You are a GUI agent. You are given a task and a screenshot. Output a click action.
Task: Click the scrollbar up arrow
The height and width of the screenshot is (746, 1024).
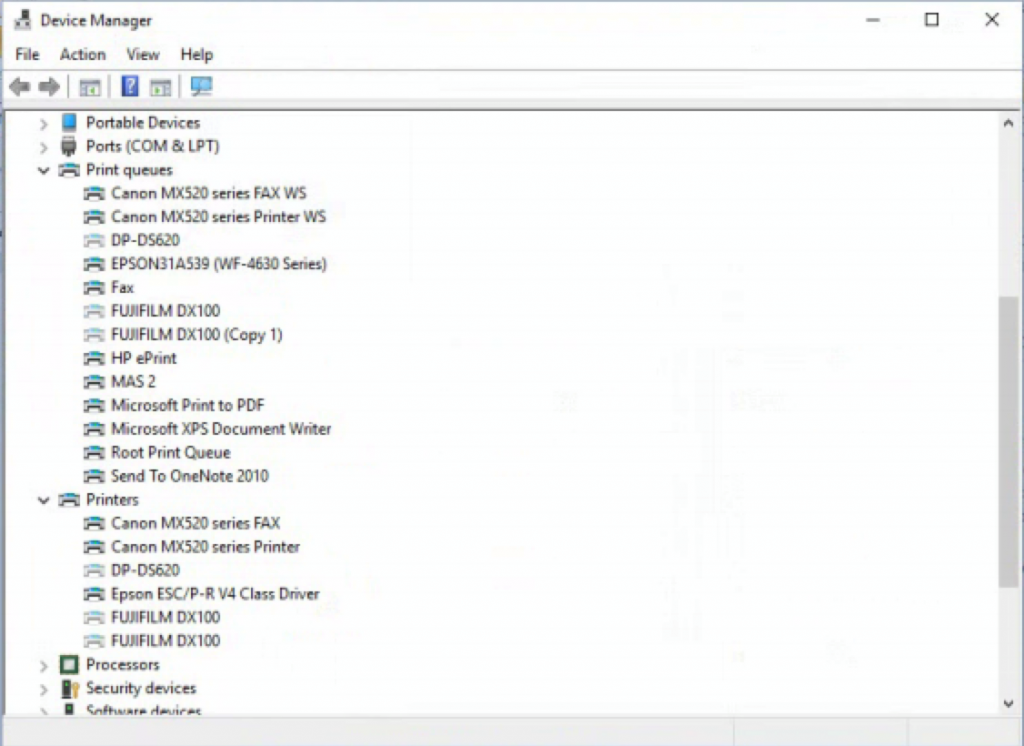tap(1008, 123)
